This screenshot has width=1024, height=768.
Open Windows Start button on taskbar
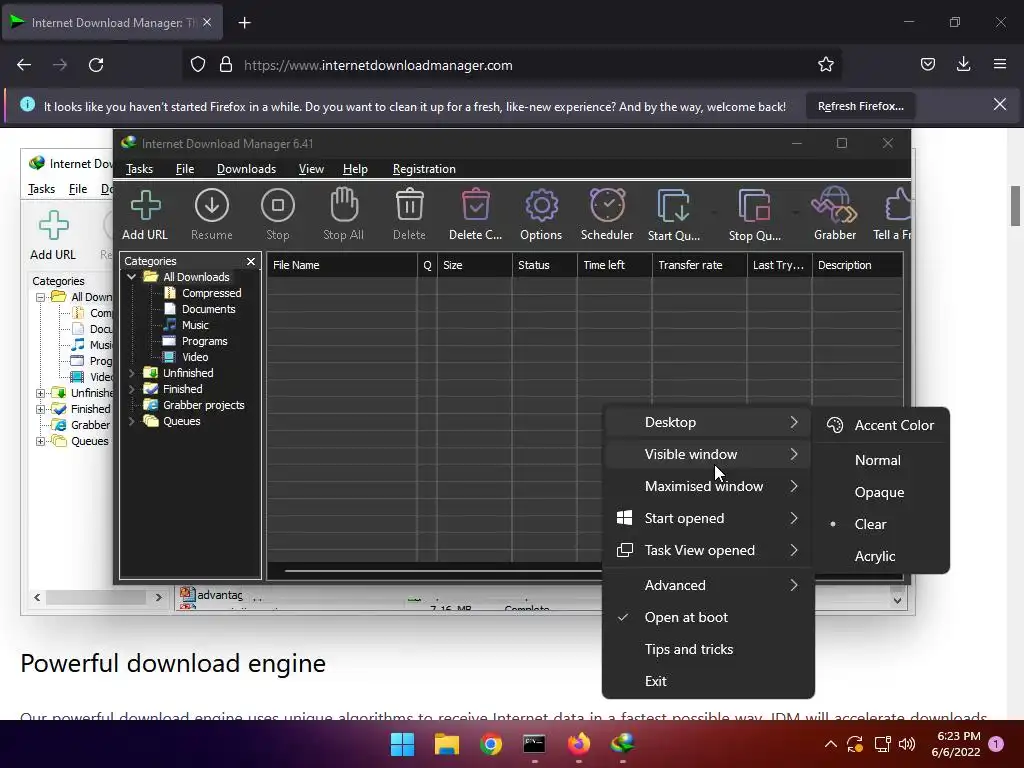[x=402, y=744]
